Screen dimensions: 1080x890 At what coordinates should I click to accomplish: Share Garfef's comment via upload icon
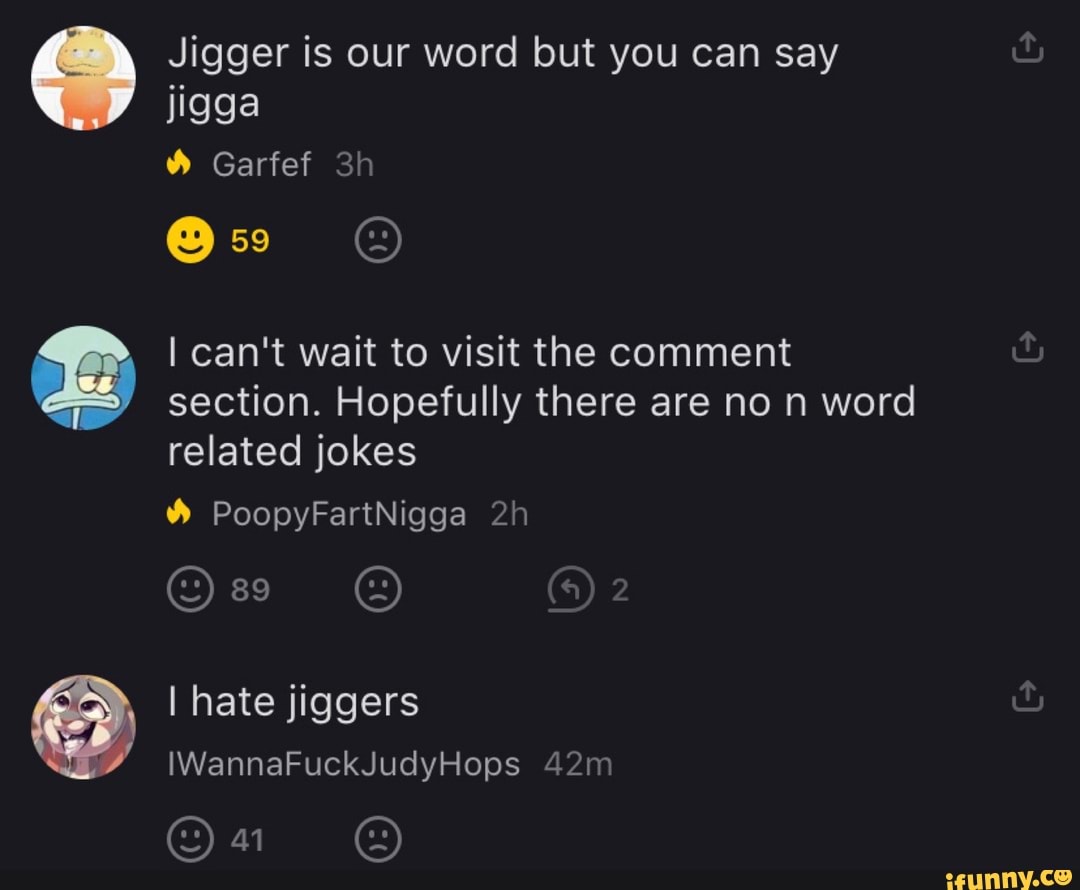pos(1027,48)
